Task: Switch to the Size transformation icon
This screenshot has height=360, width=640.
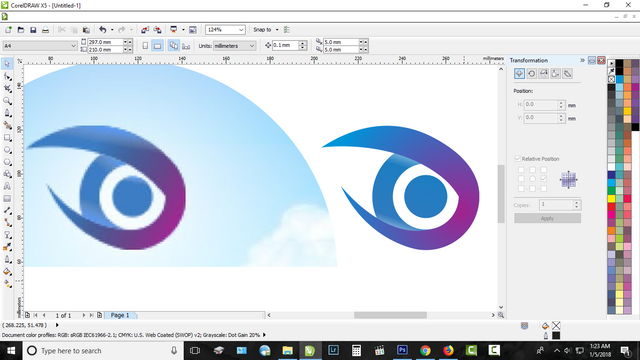Action: (x=556, y=73)
